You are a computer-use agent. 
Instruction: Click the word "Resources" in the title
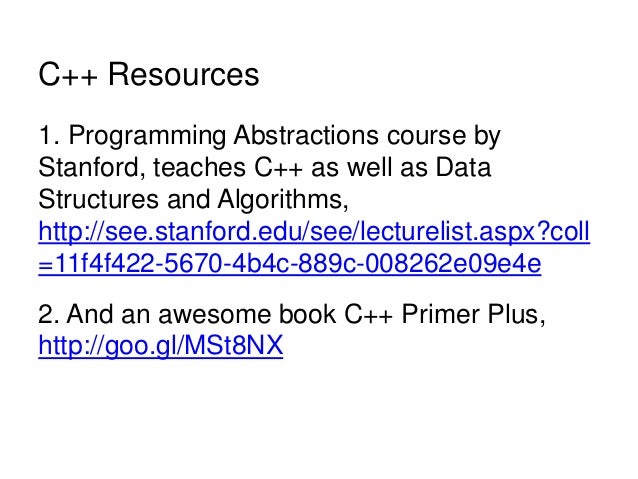pyautogui.click(x=184, y=74)
